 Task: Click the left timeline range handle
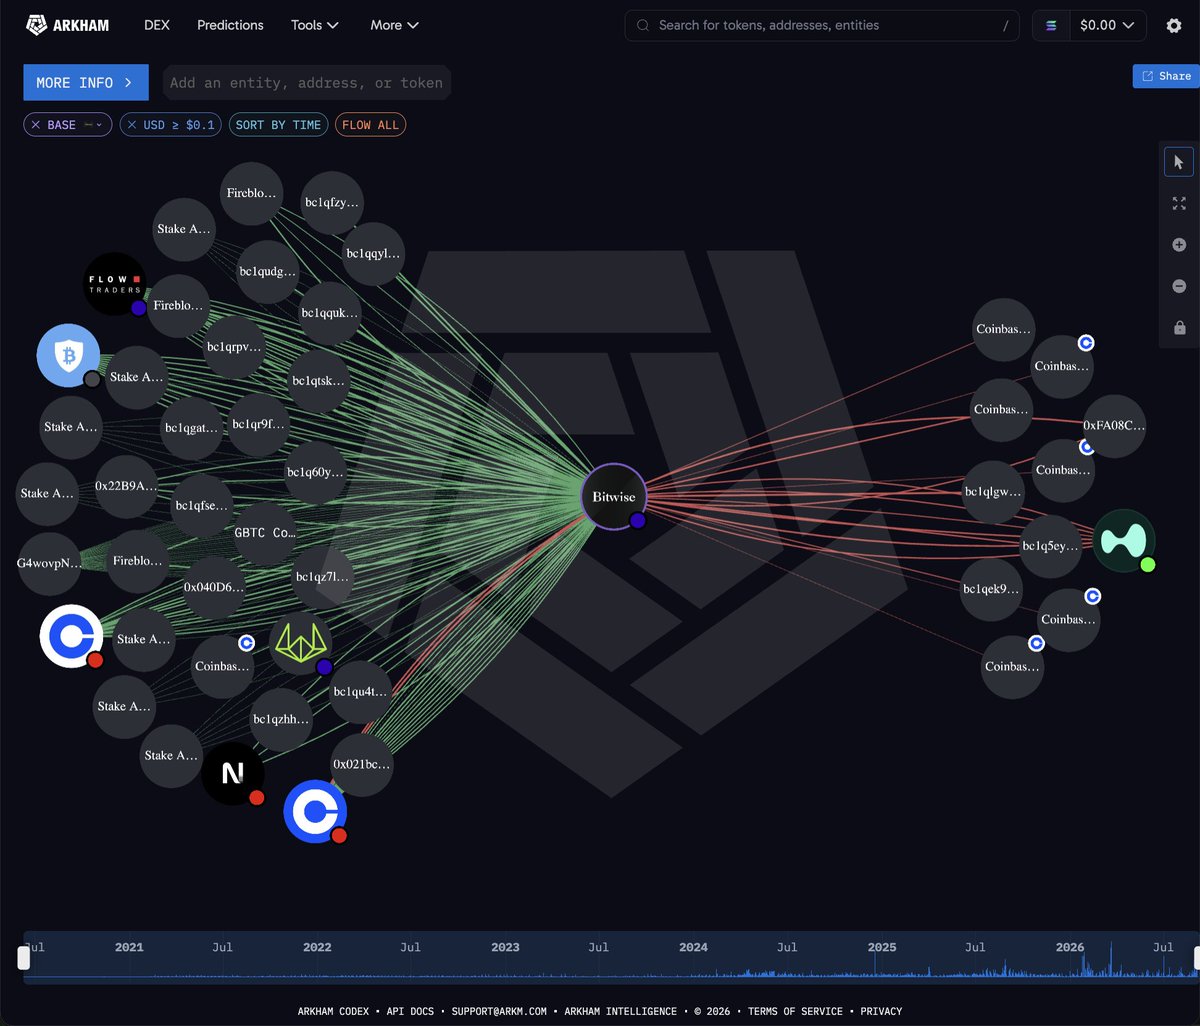[x=24, y=958]
